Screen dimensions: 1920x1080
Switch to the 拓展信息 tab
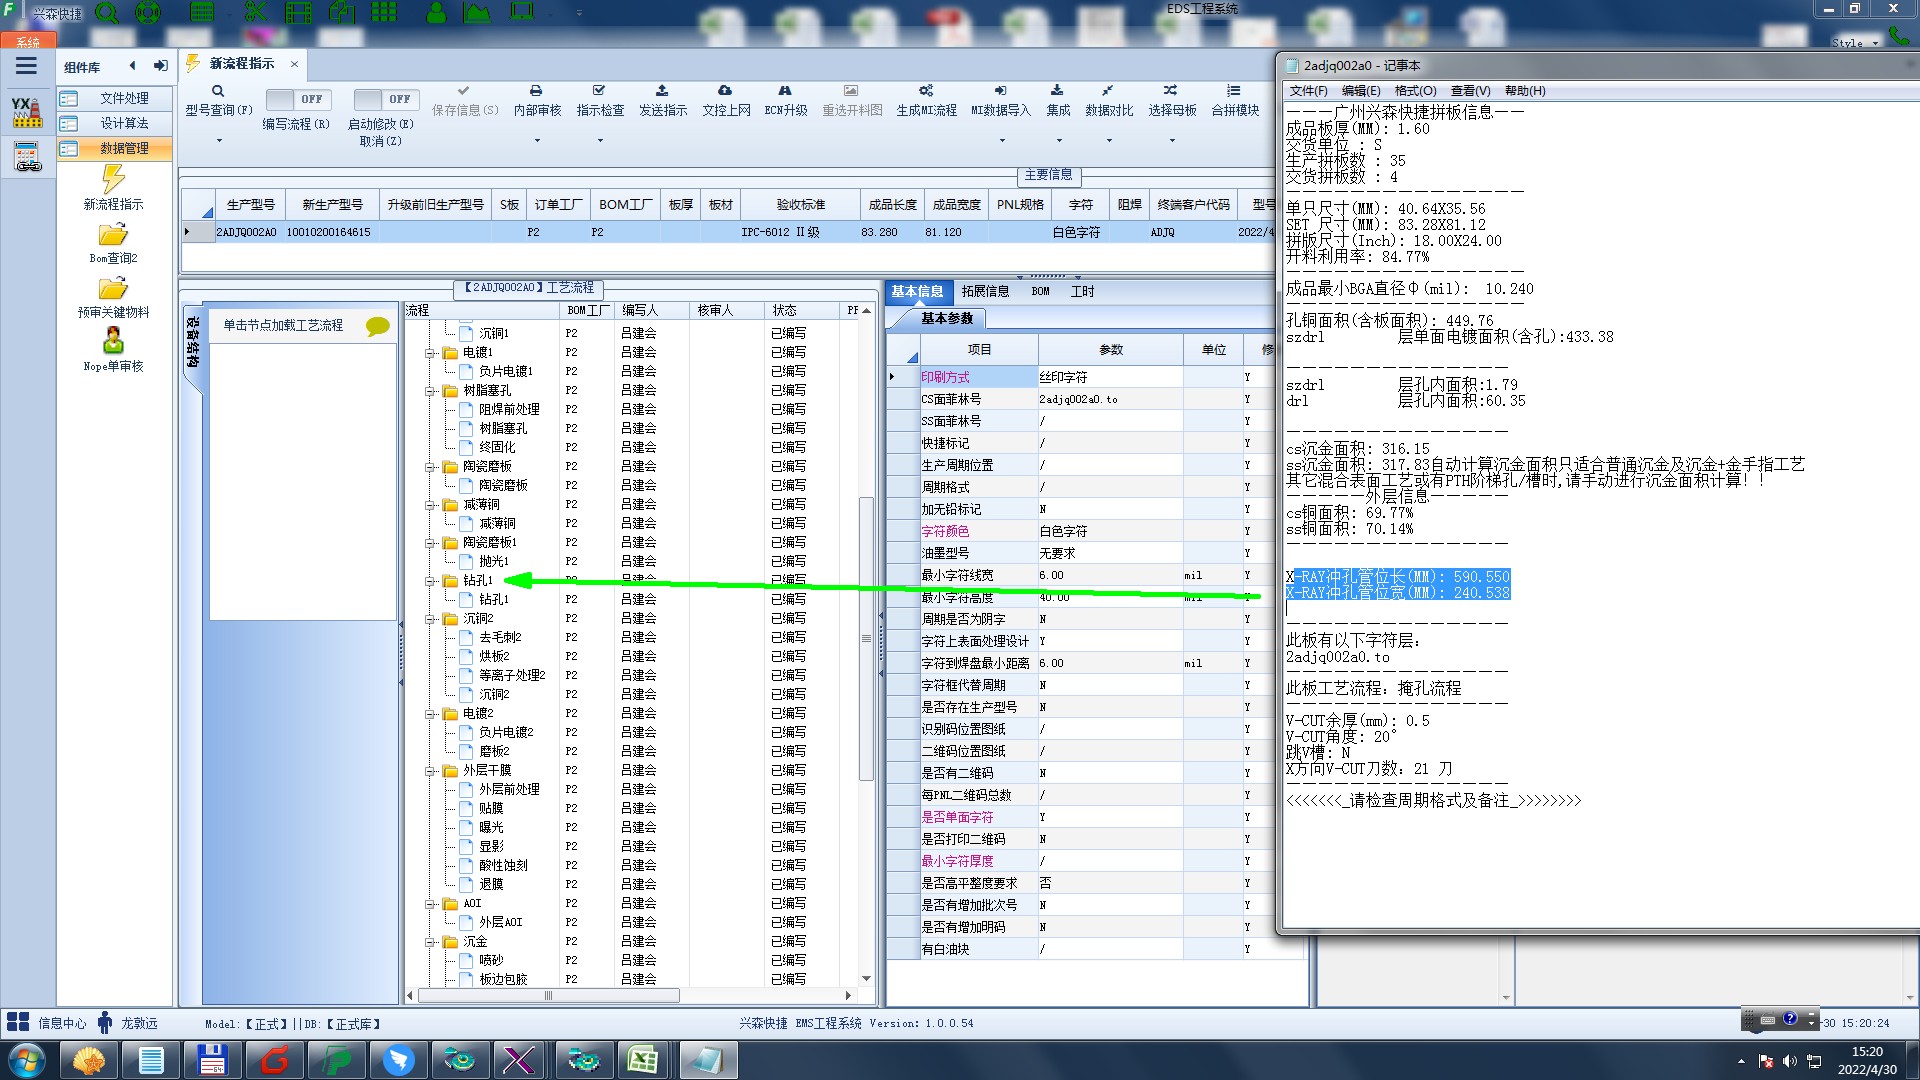pyautogui.click(x=985, y=291)
